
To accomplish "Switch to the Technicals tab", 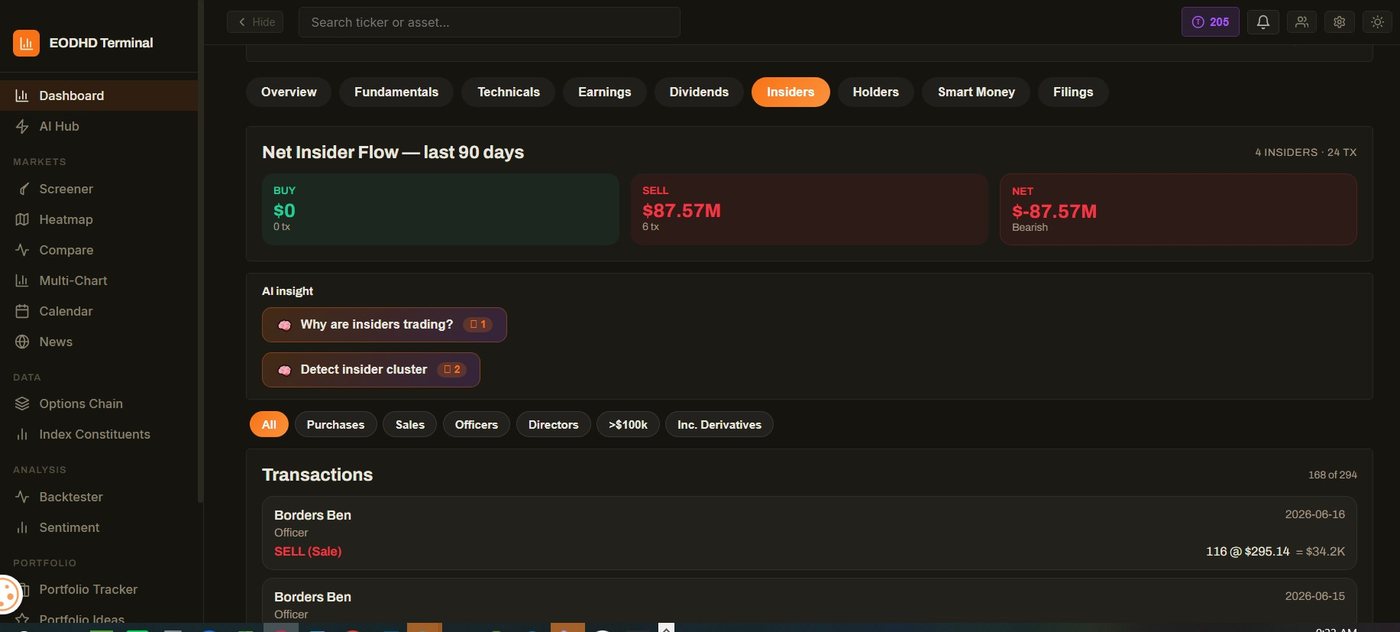I will tap(508, 92).
